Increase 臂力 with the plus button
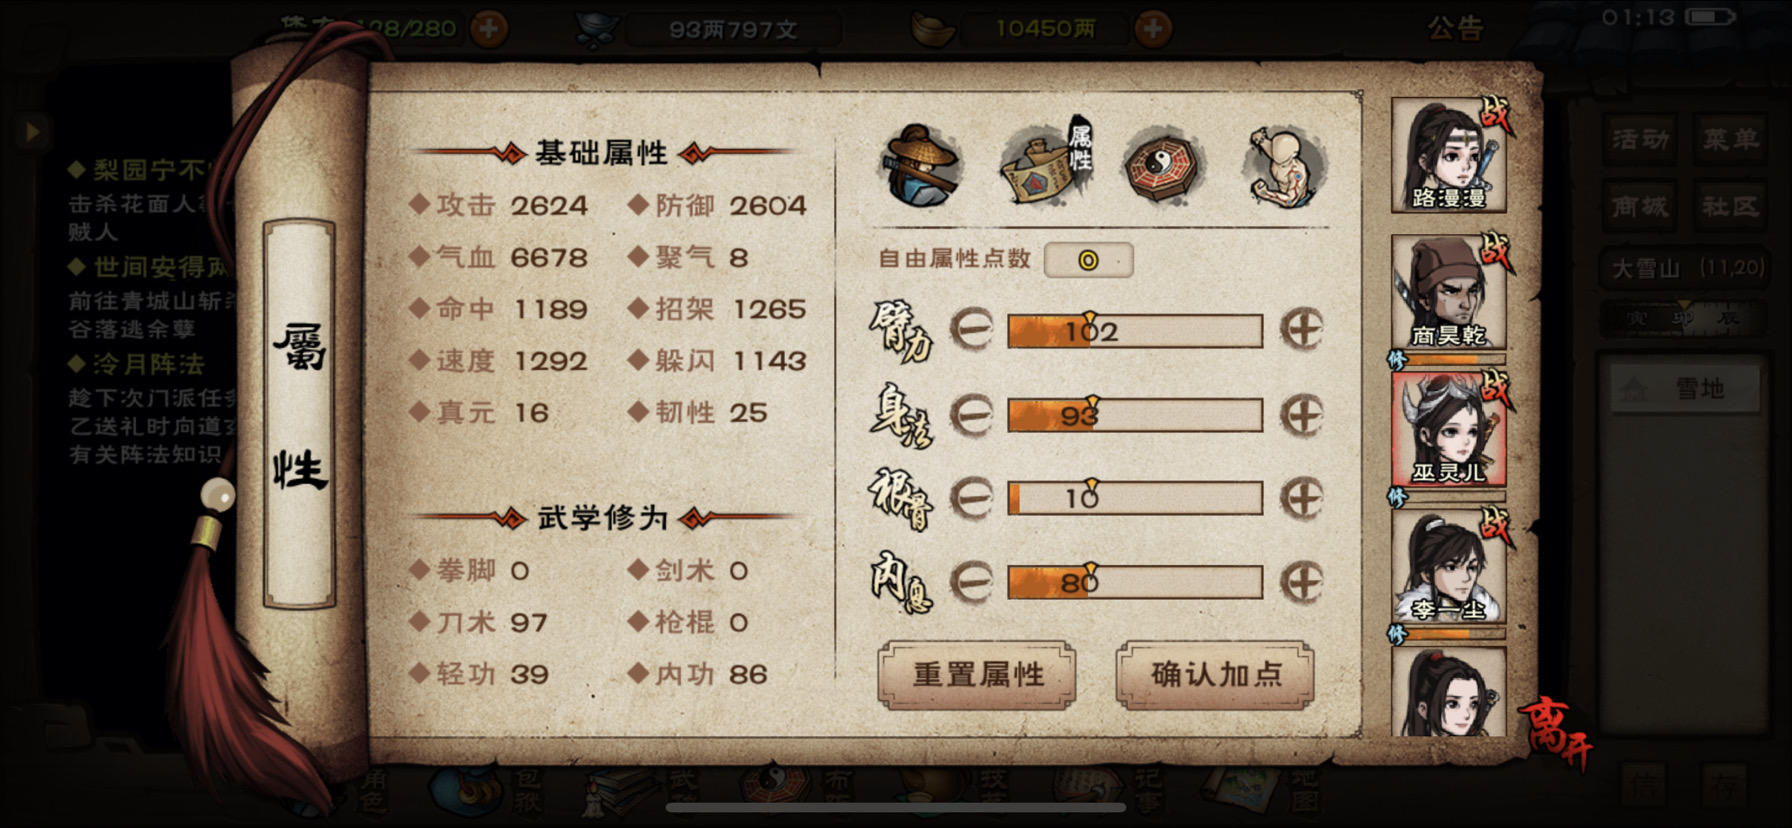 coord(1302,330)
